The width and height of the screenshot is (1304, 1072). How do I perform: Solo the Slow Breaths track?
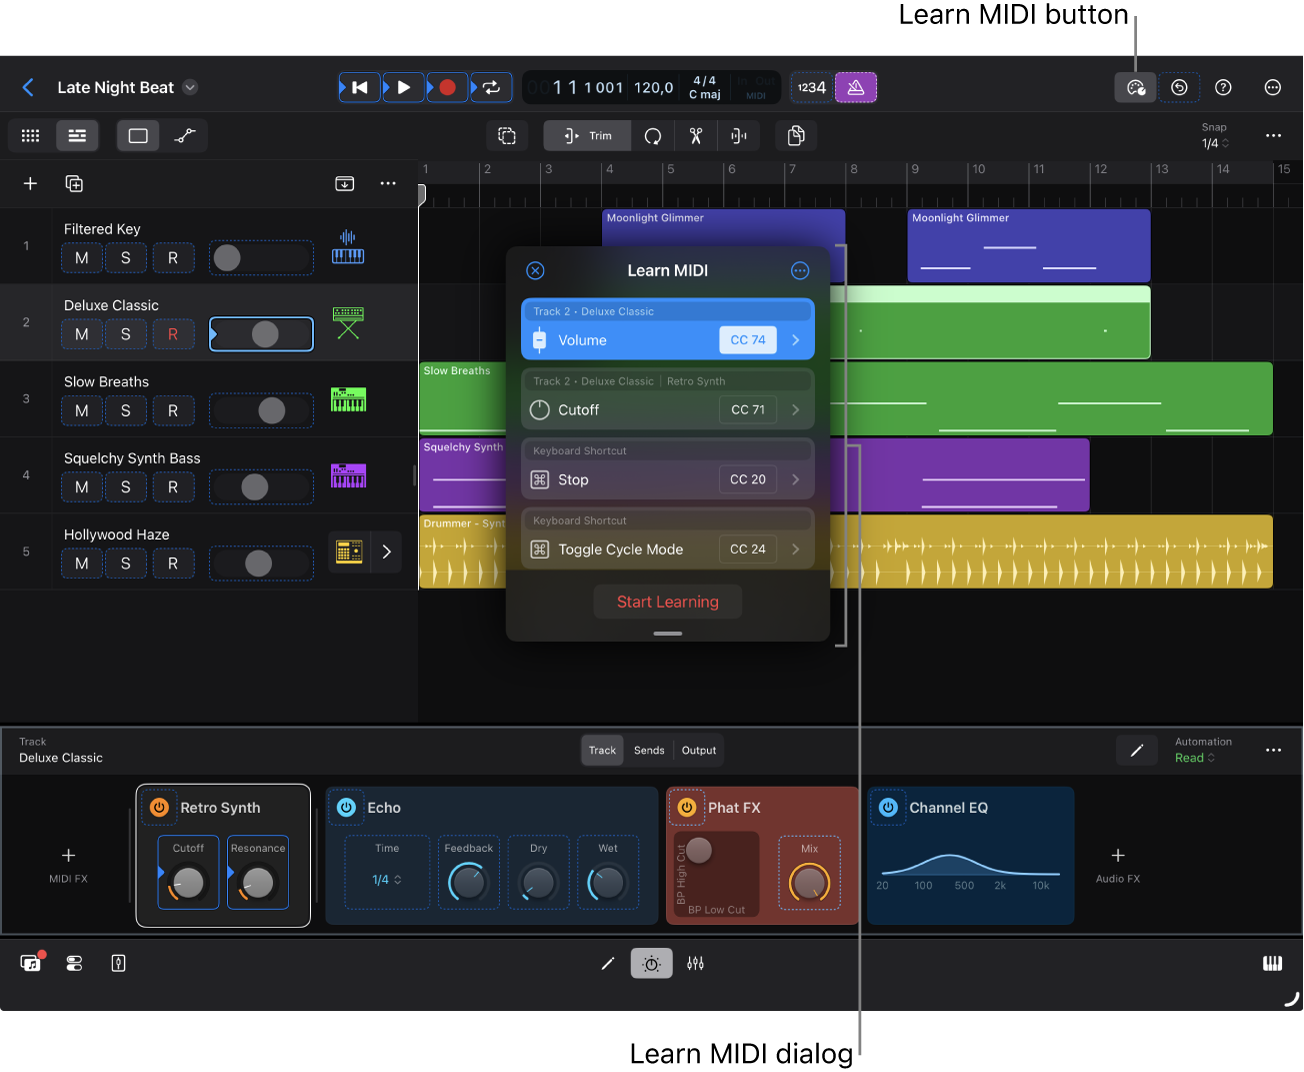(x=126, y=410)
